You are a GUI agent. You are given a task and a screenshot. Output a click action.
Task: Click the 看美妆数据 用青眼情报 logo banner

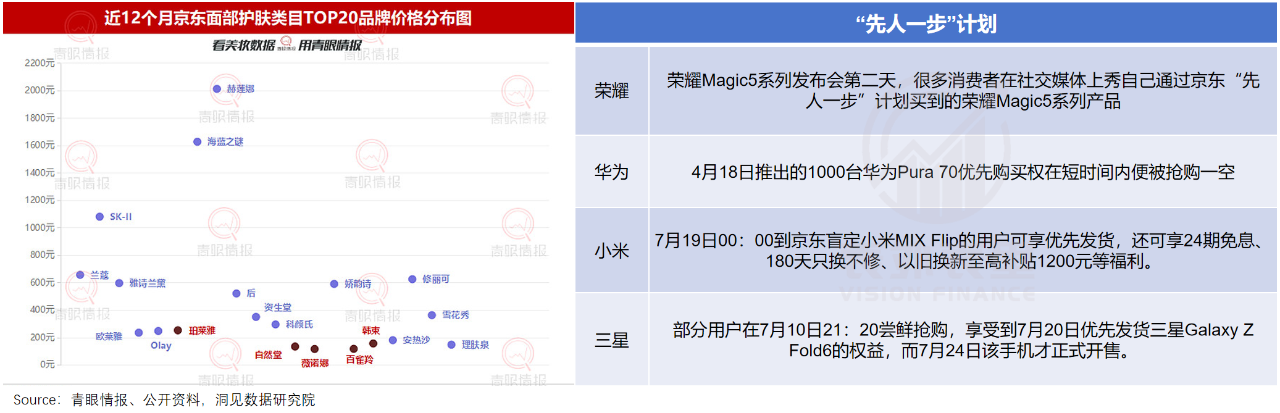287,45
